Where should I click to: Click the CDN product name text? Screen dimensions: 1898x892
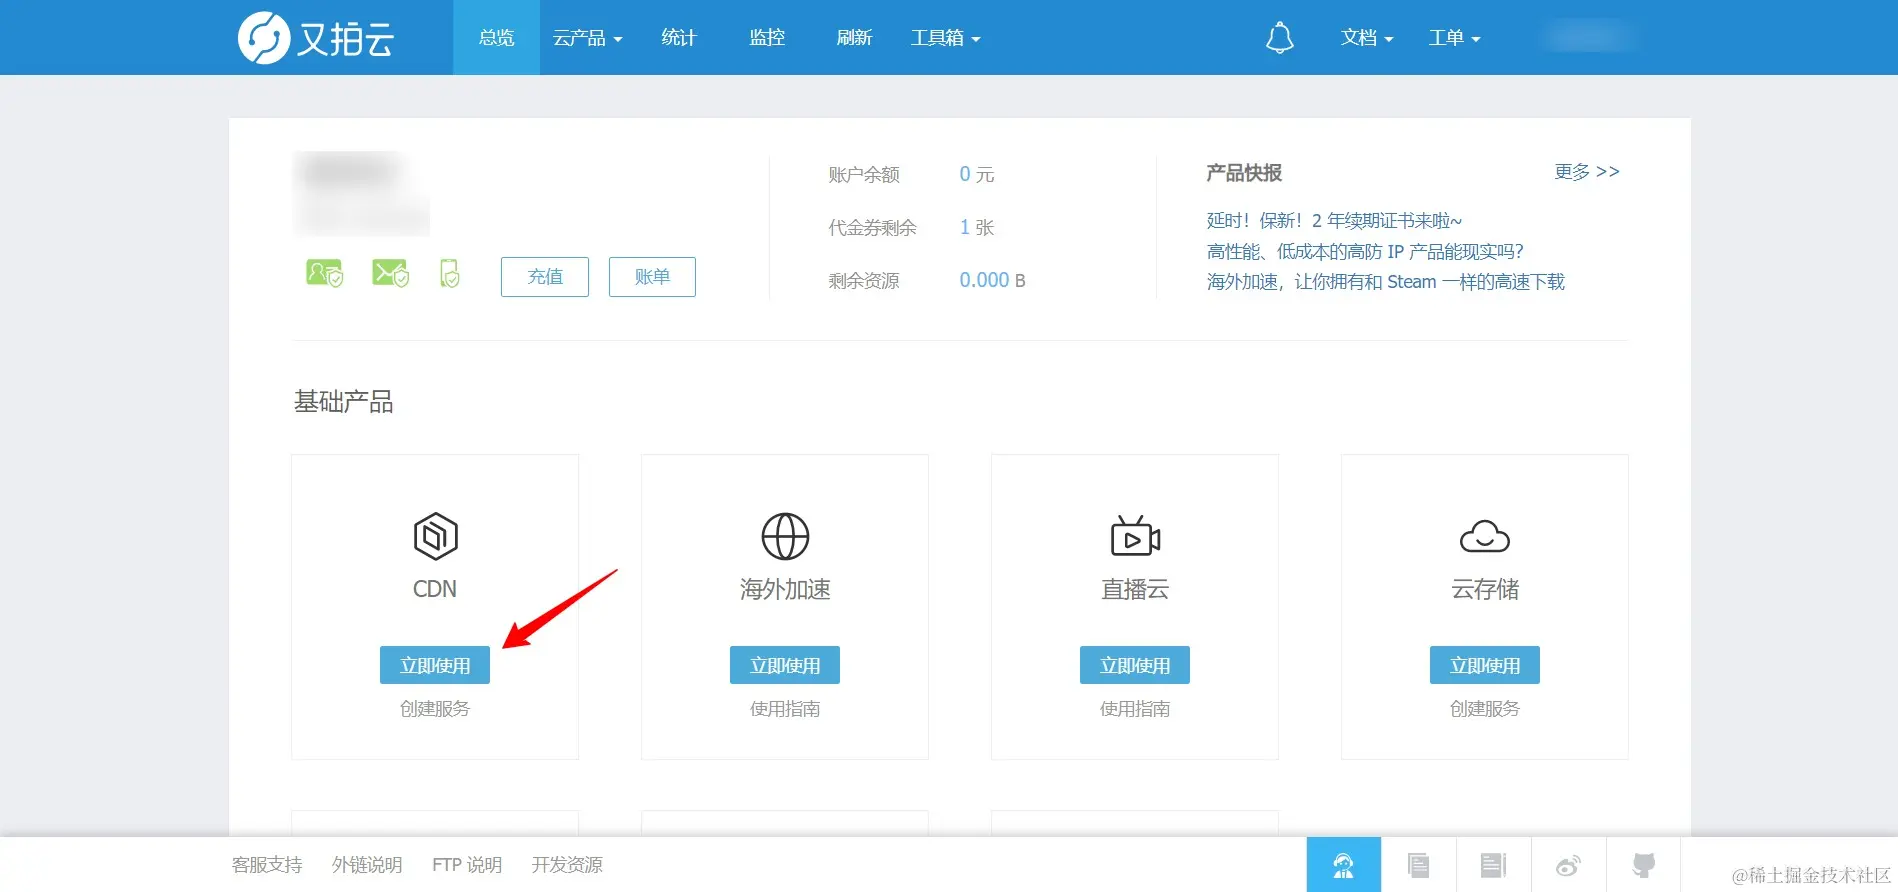(435, 589)
